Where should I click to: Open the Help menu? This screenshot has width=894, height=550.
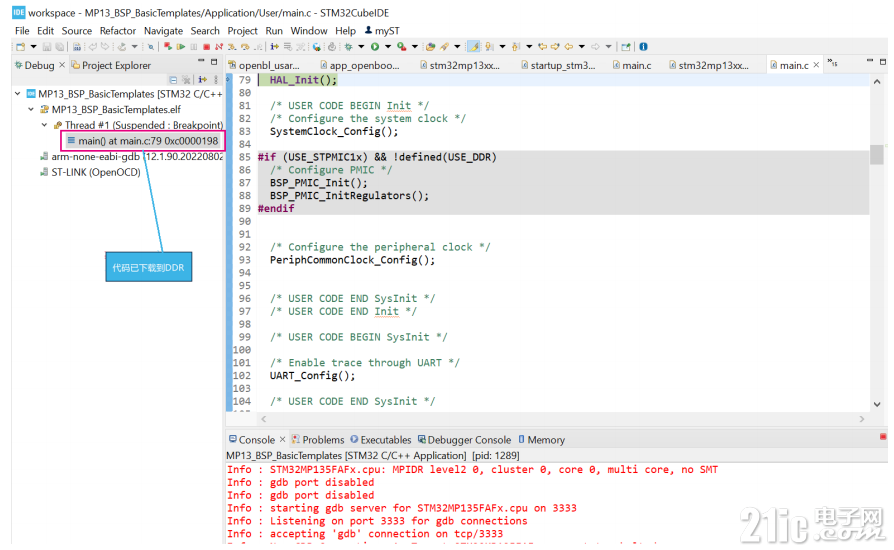click(345, 31)
